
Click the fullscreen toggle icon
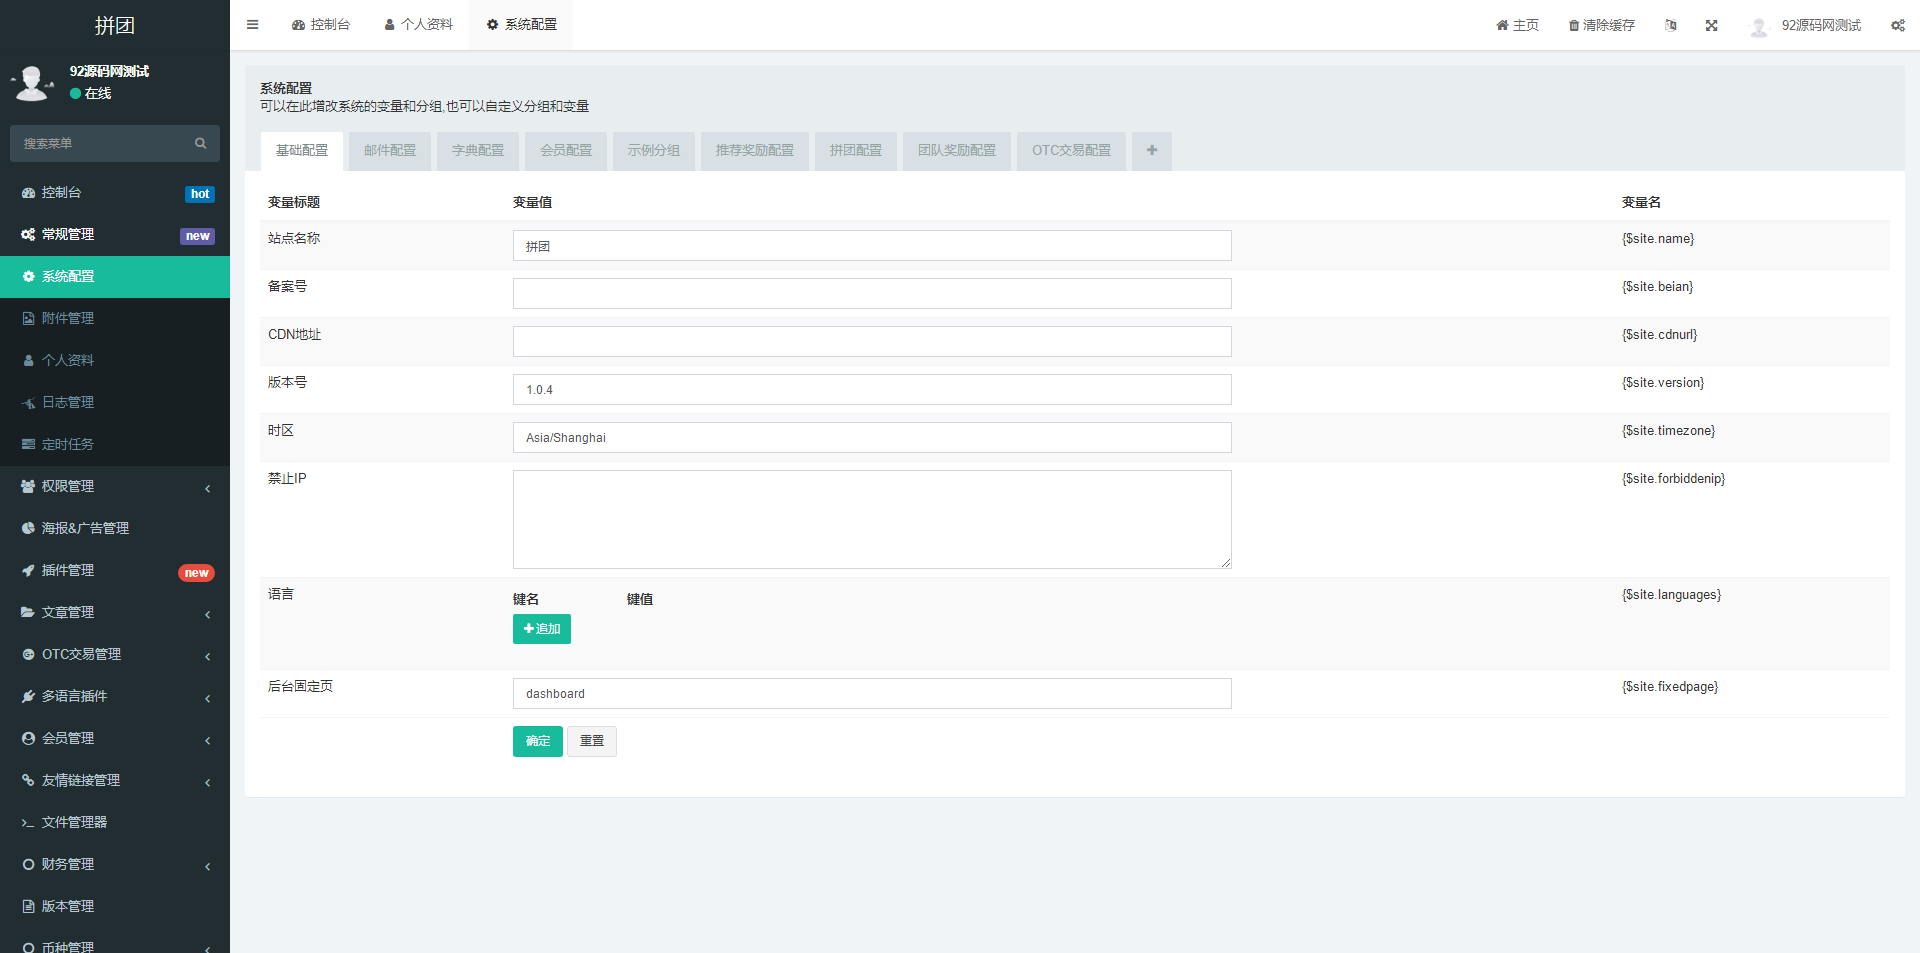tap(1712, 25)
